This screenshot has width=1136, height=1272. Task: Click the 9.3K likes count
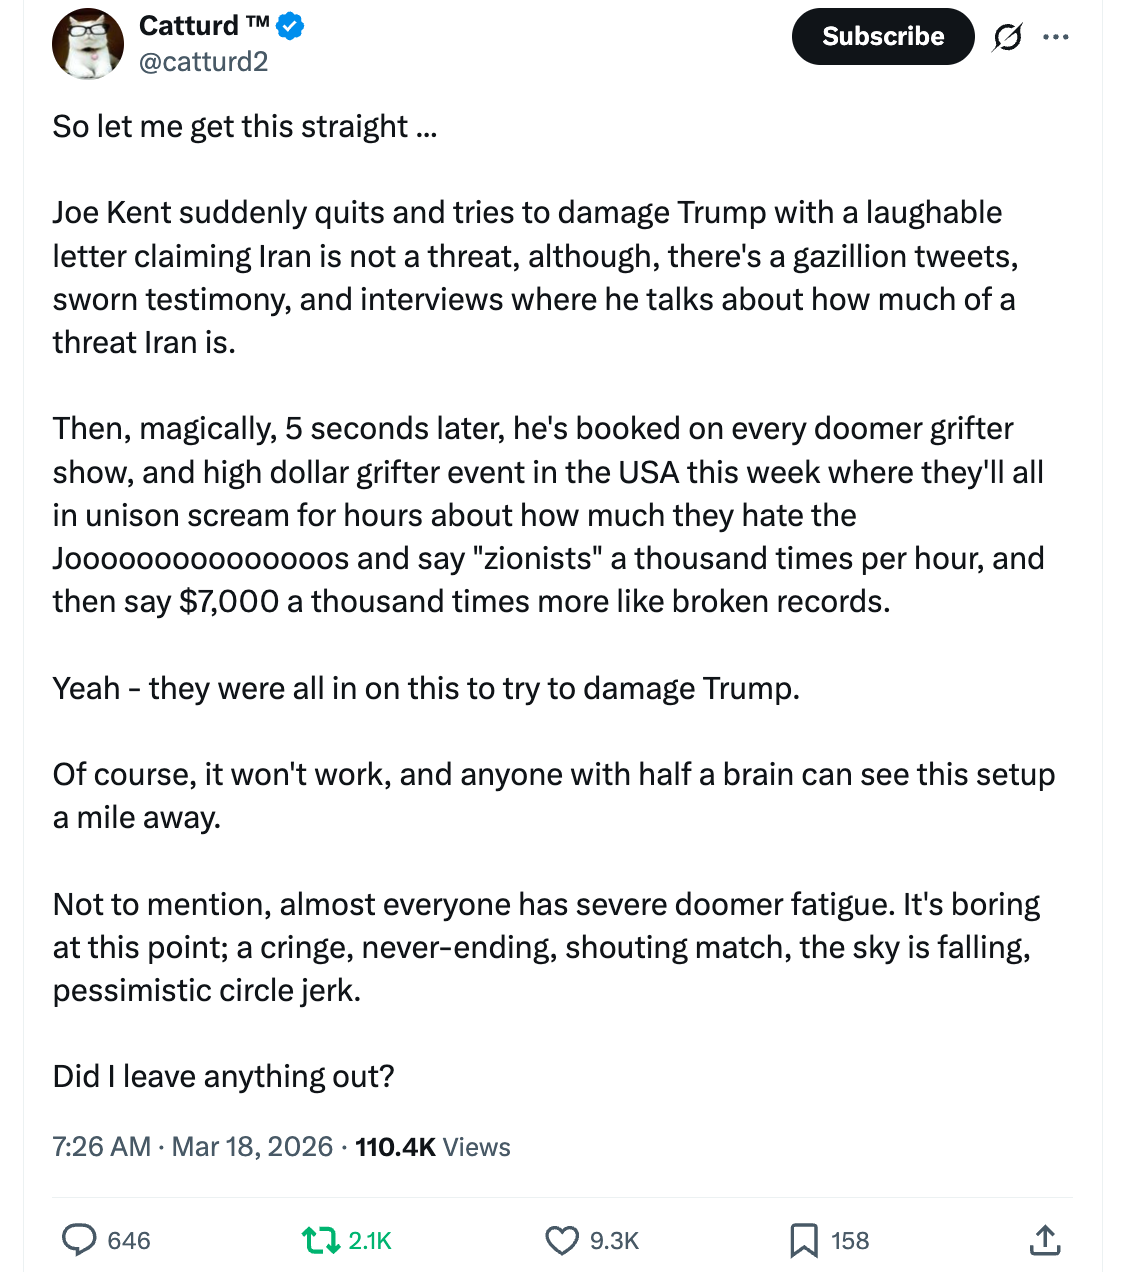coord(614,1241)
